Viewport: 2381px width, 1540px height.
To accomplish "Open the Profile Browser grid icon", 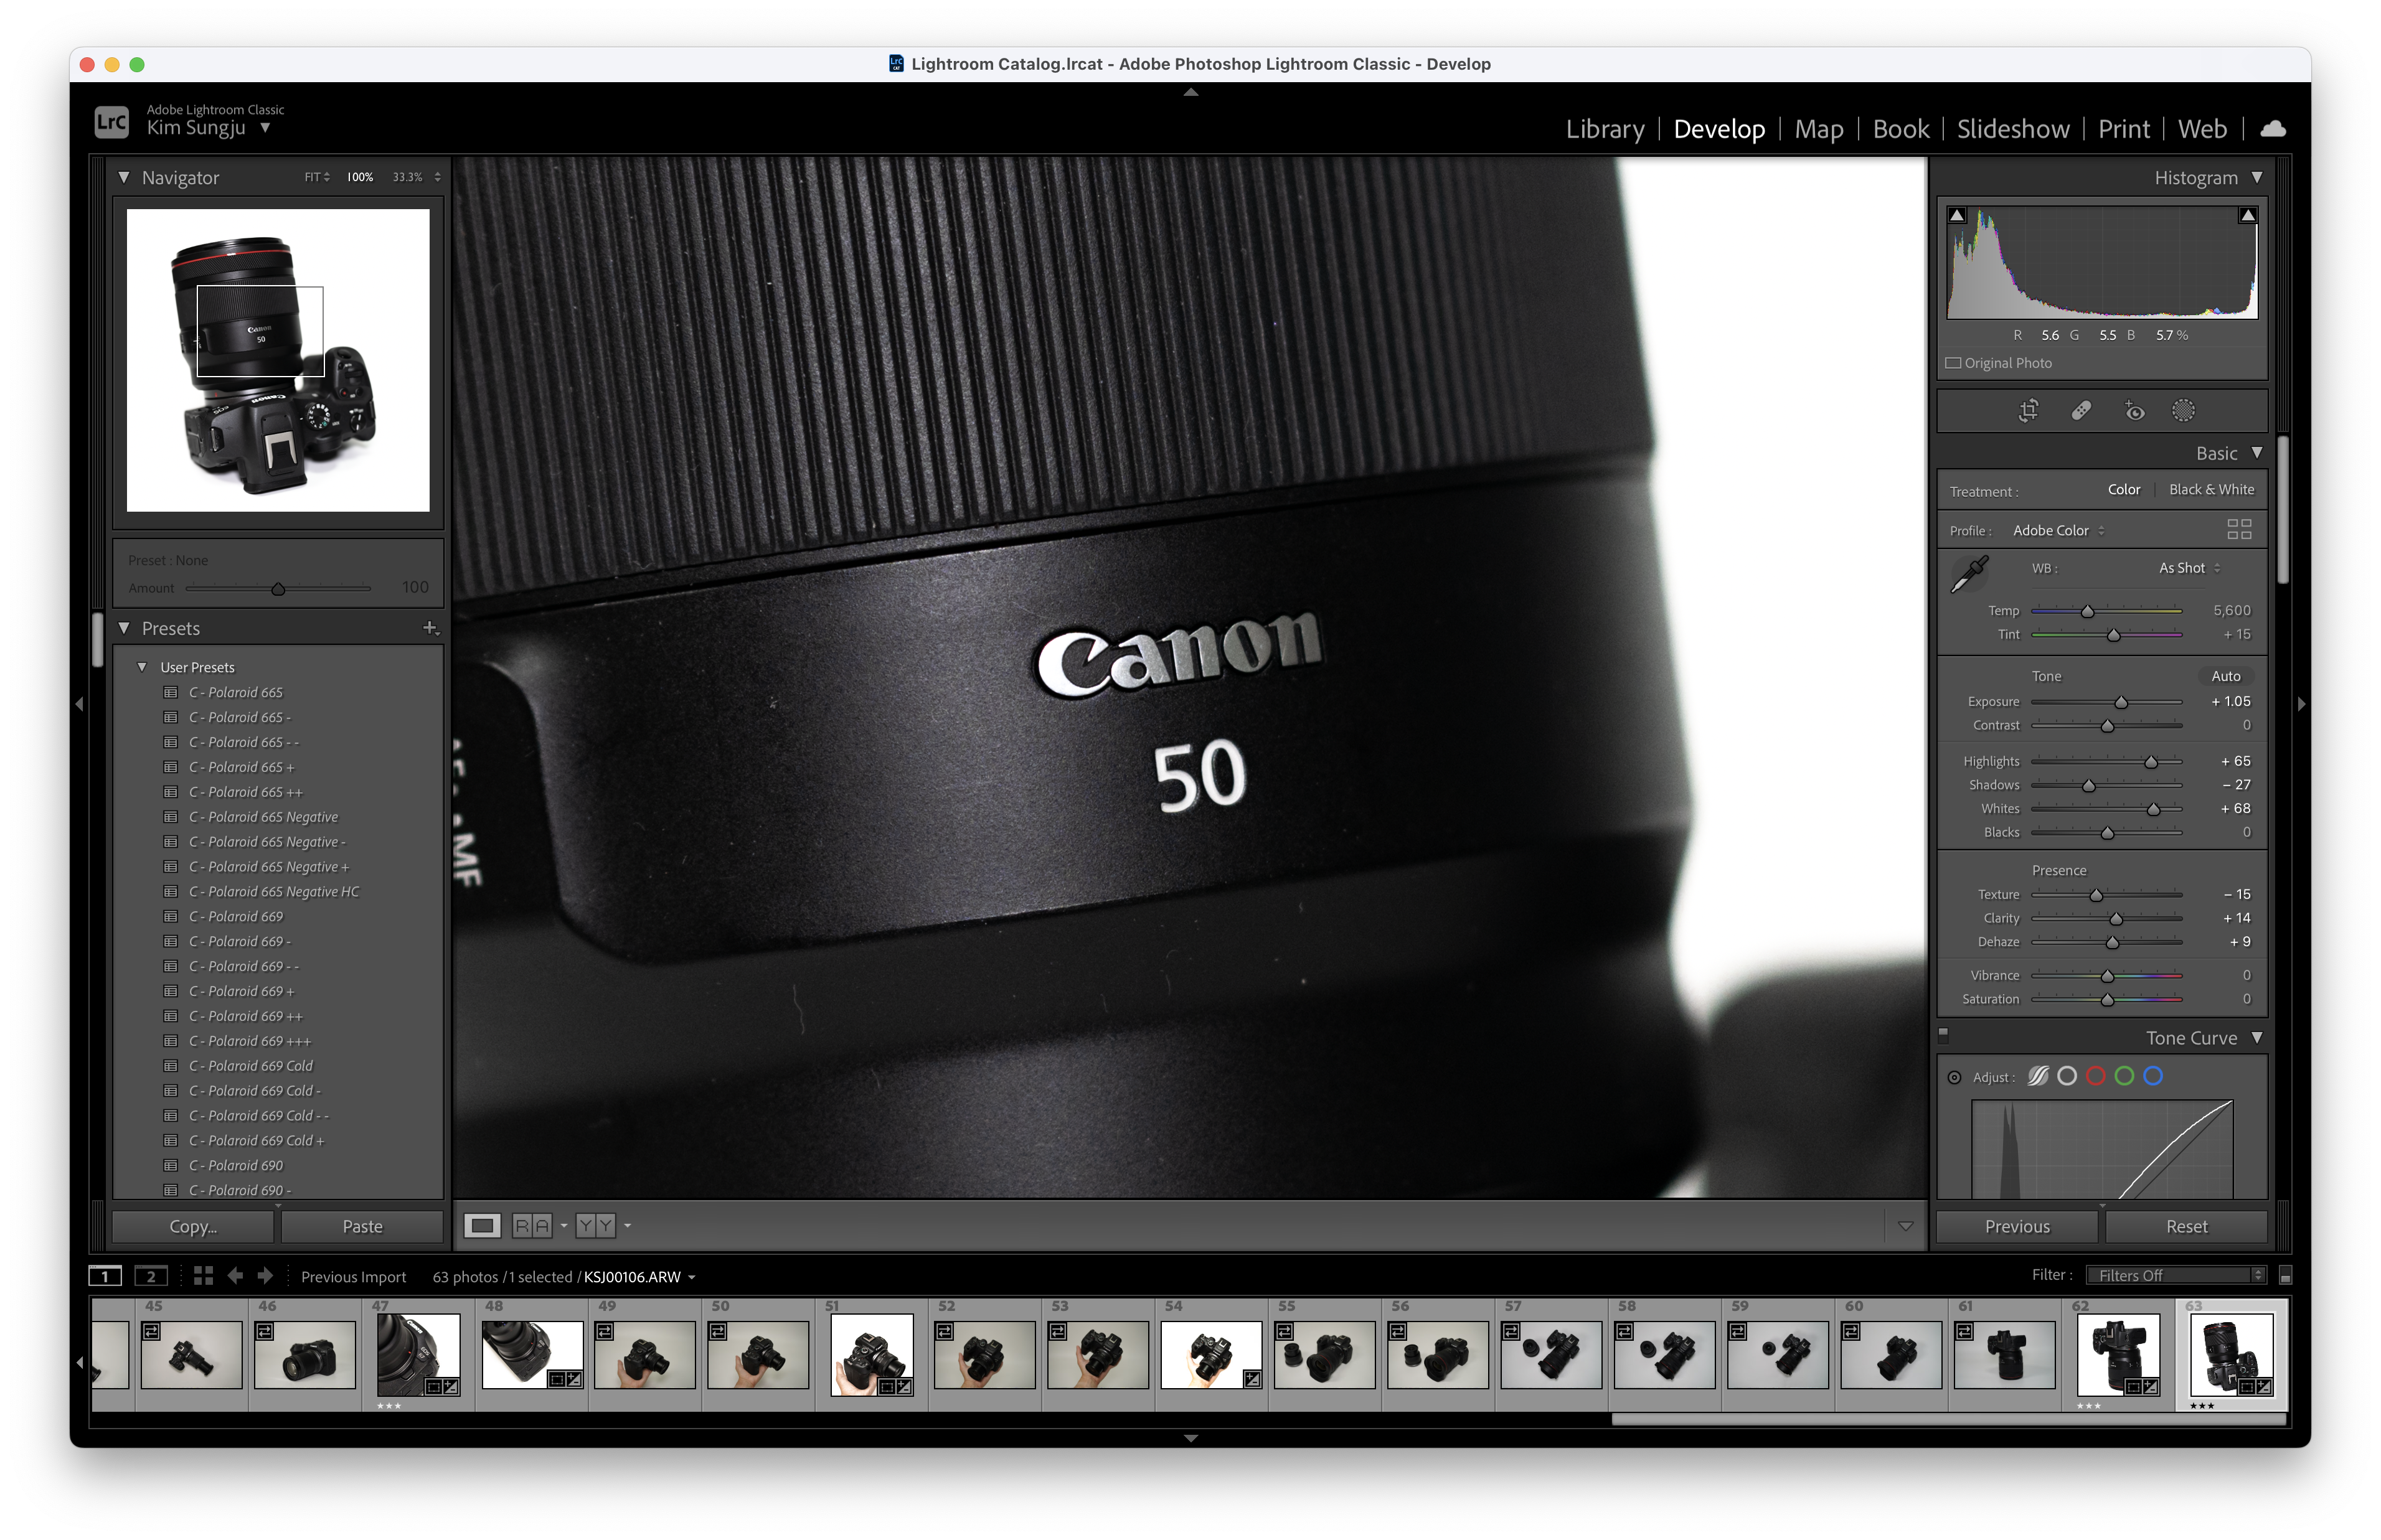I will pos(2239,530).
